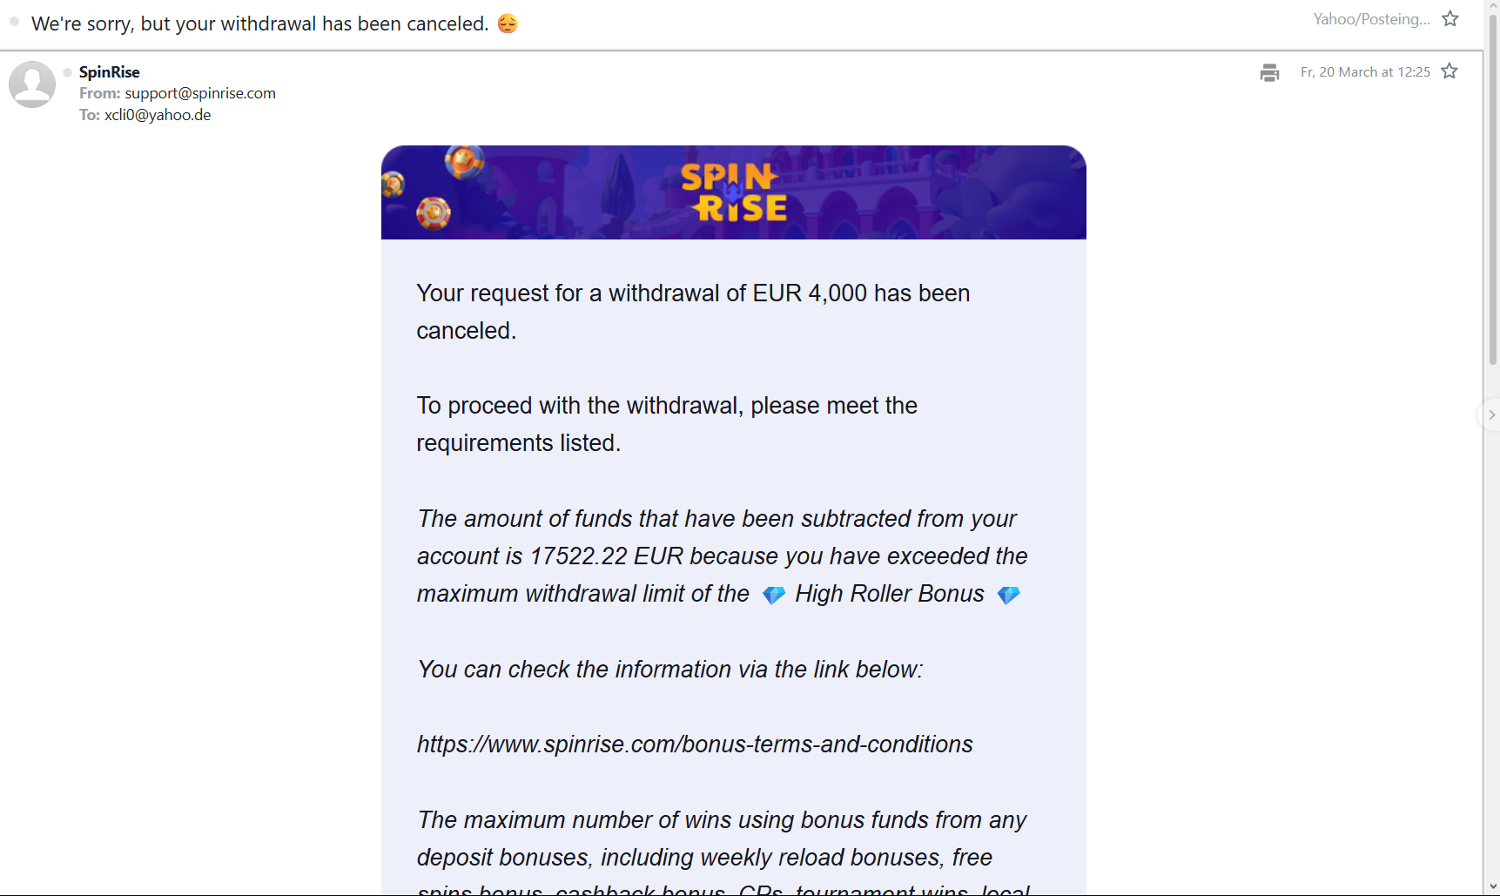Star the message next to the date
This screenshot has height=896, width=1500.
(1449, 71)
